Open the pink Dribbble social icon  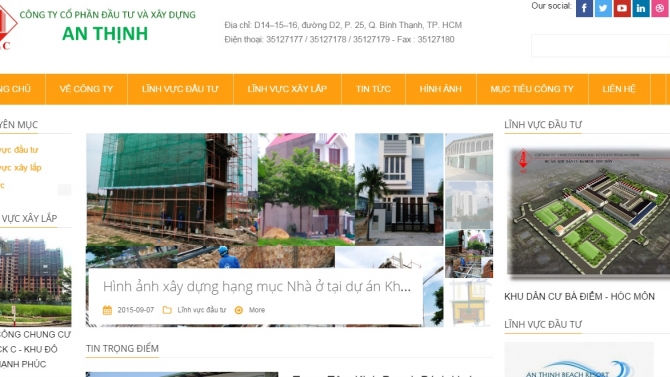pos(660,8)
